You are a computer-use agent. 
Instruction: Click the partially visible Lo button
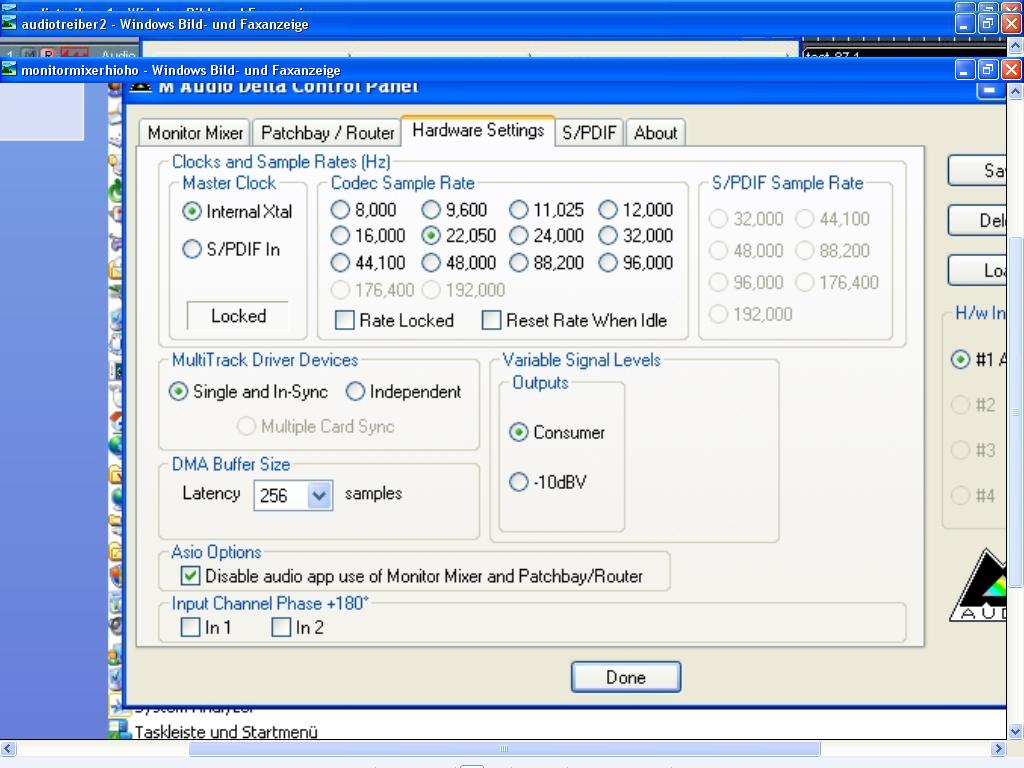977,270
